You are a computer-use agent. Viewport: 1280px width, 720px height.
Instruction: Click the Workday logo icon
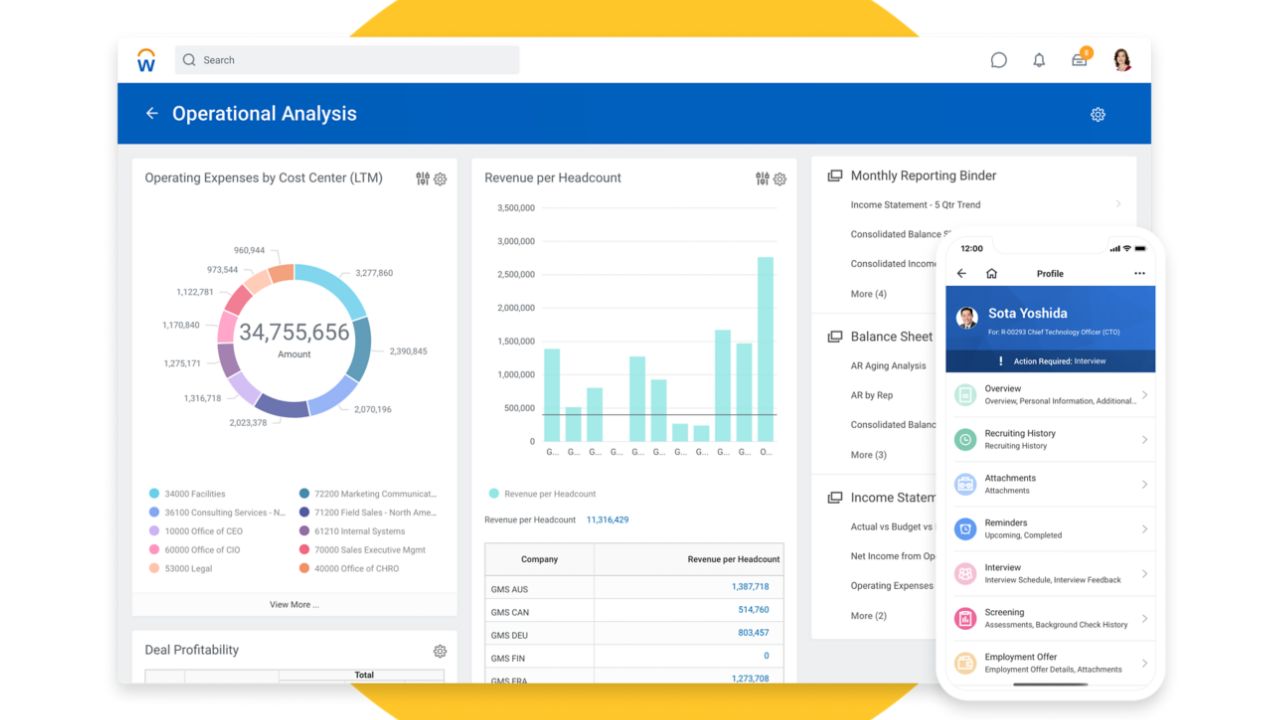click(146, 60)
